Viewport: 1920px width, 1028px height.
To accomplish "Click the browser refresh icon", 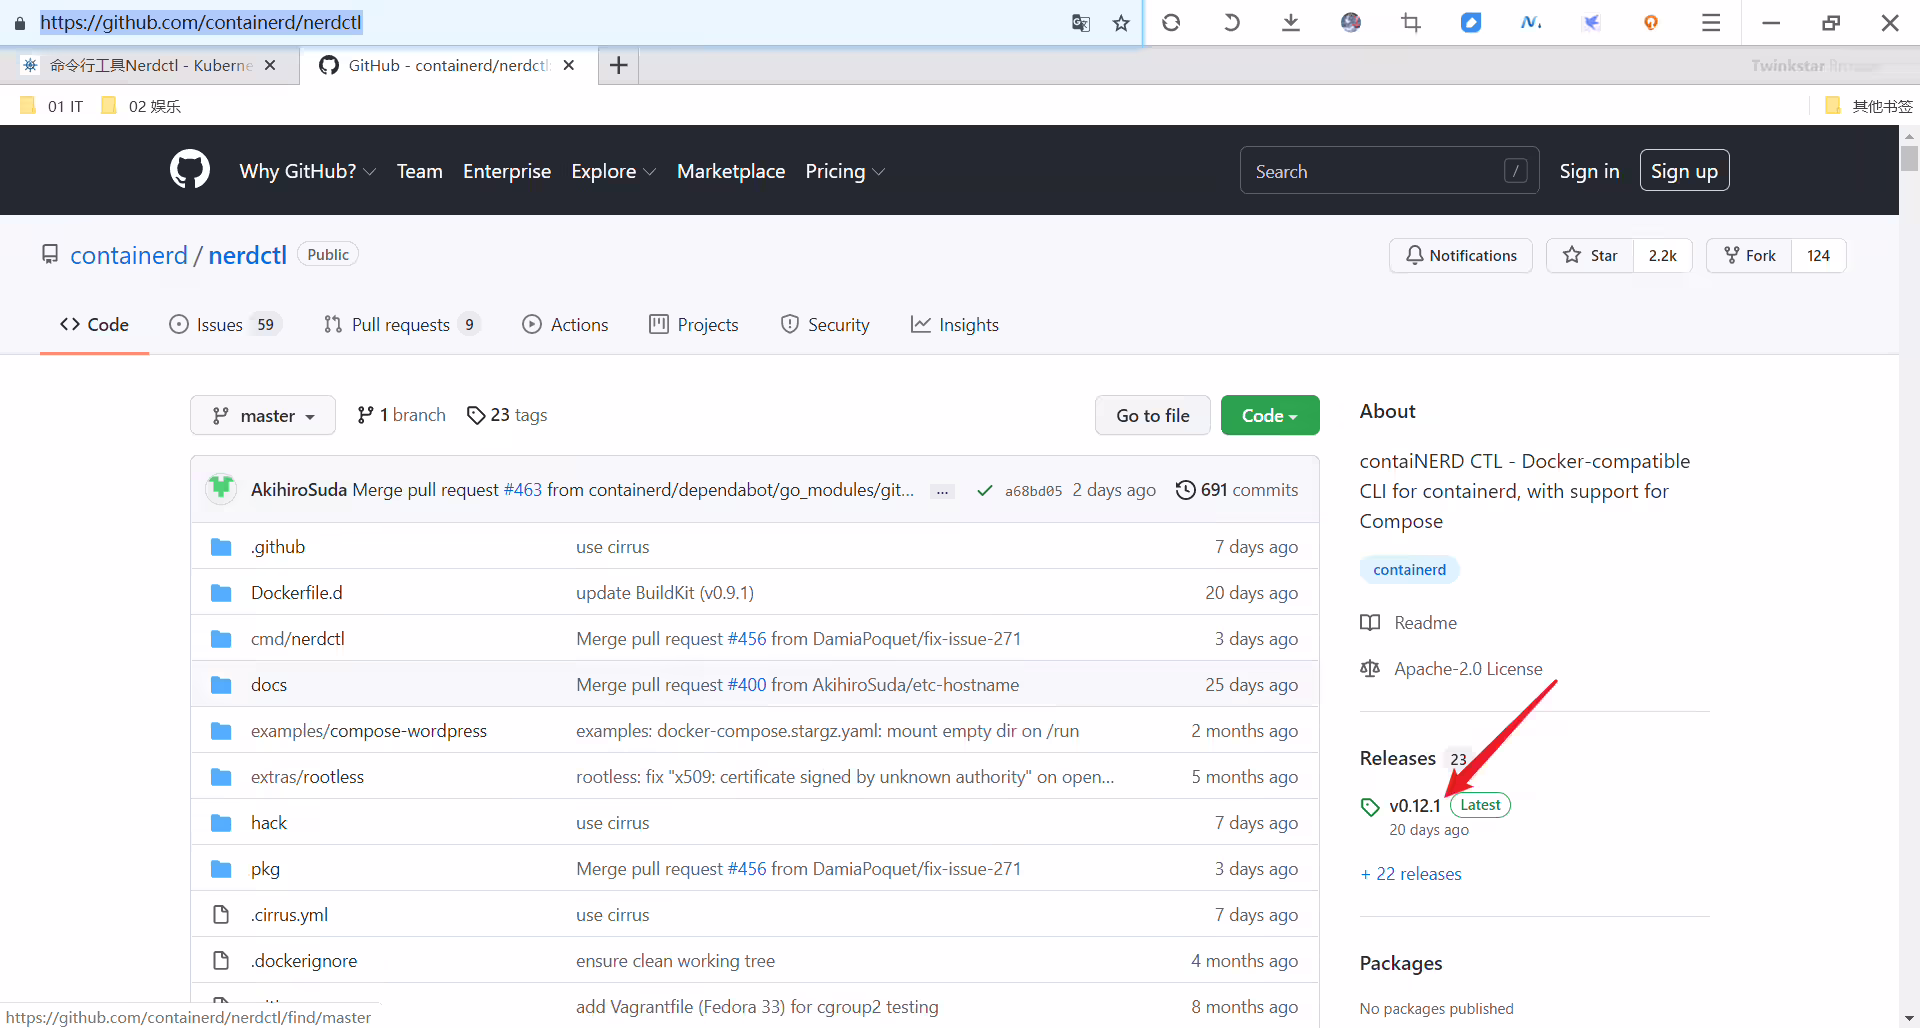I will click(1171, 22).
